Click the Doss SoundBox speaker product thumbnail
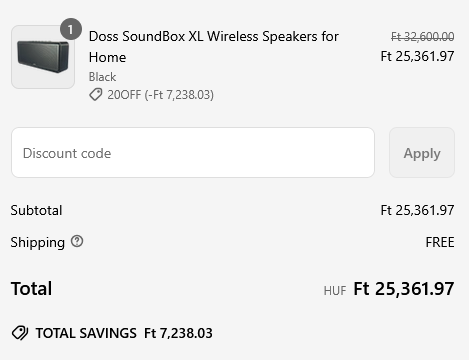Image resolution: width=469 pixels, height=360 pixels. pos(43,57)
